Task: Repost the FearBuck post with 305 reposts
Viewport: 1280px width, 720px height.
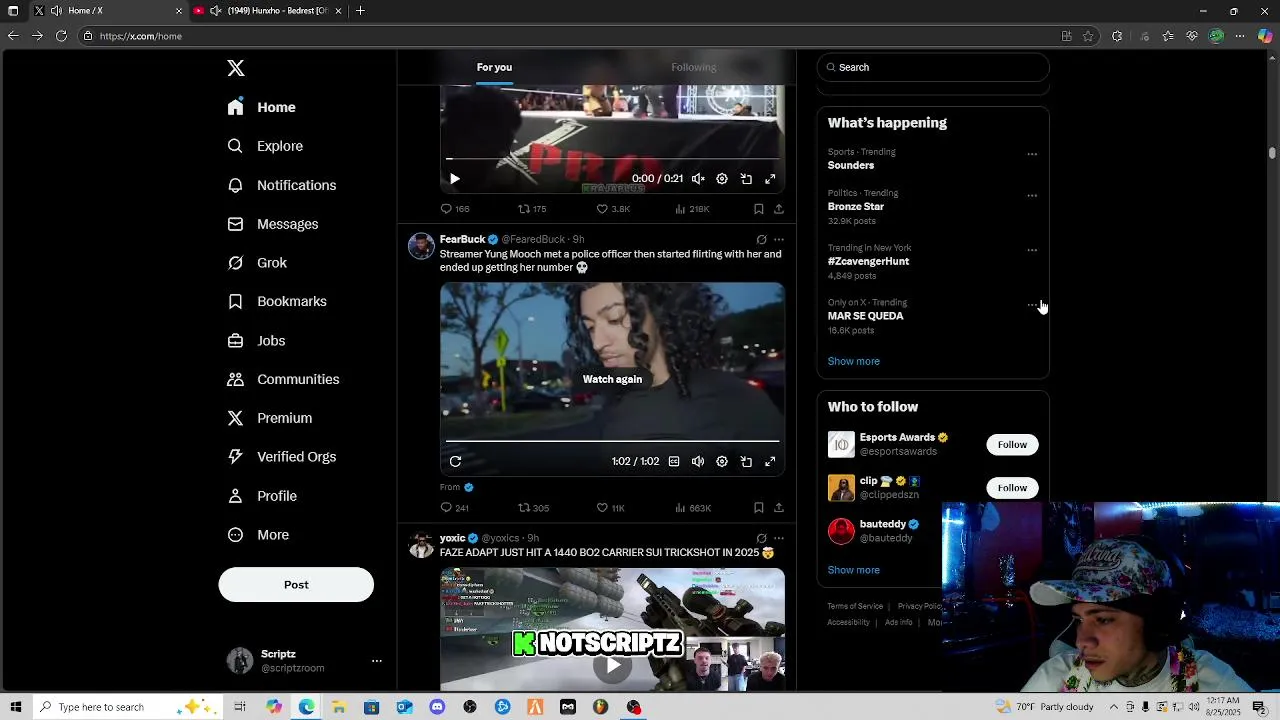Action: coord(533,508)
